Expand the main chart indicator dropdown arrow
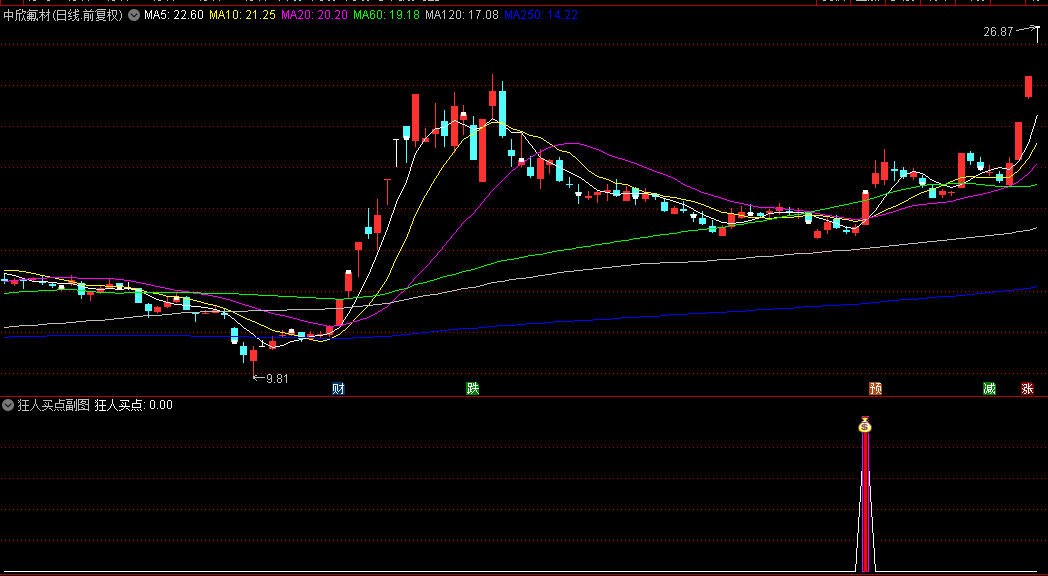1048x576 pixels. click(x=134, y=15)
